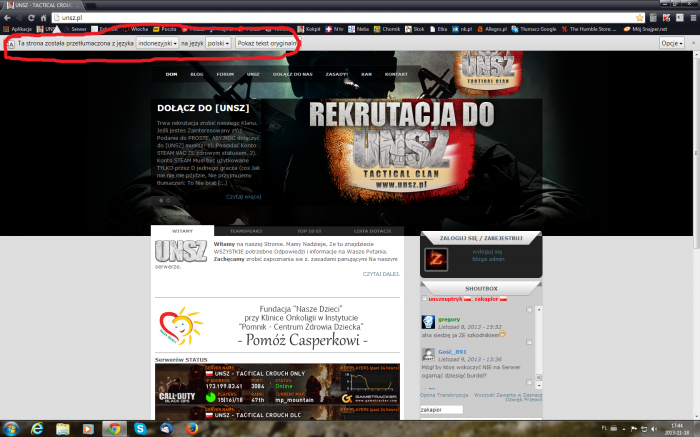Click Pokaż tekst oryginalny button
This screenshot has width=700, height=437.
pos(267,43)
